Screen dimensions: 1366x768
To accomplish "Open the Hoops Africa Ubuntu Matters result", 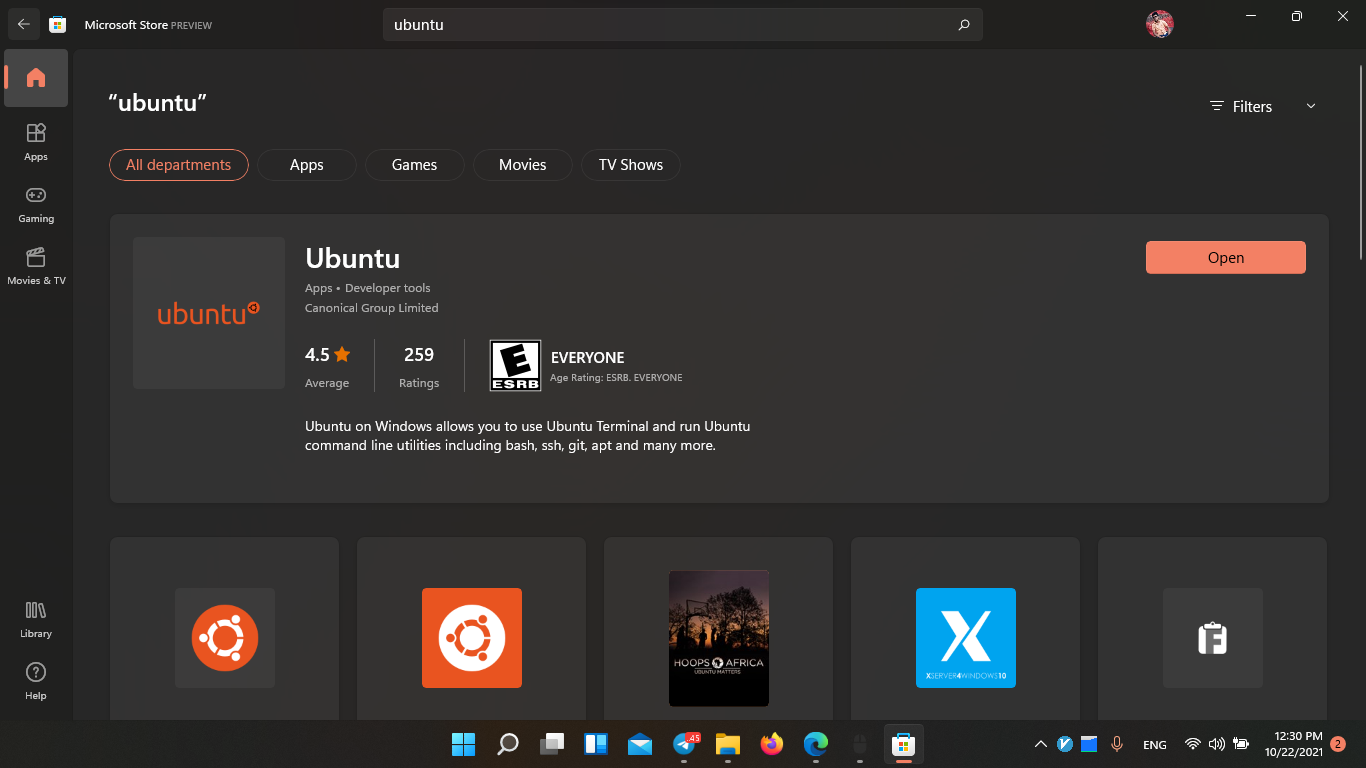I will pyautogui.click(x=719, y=638).
